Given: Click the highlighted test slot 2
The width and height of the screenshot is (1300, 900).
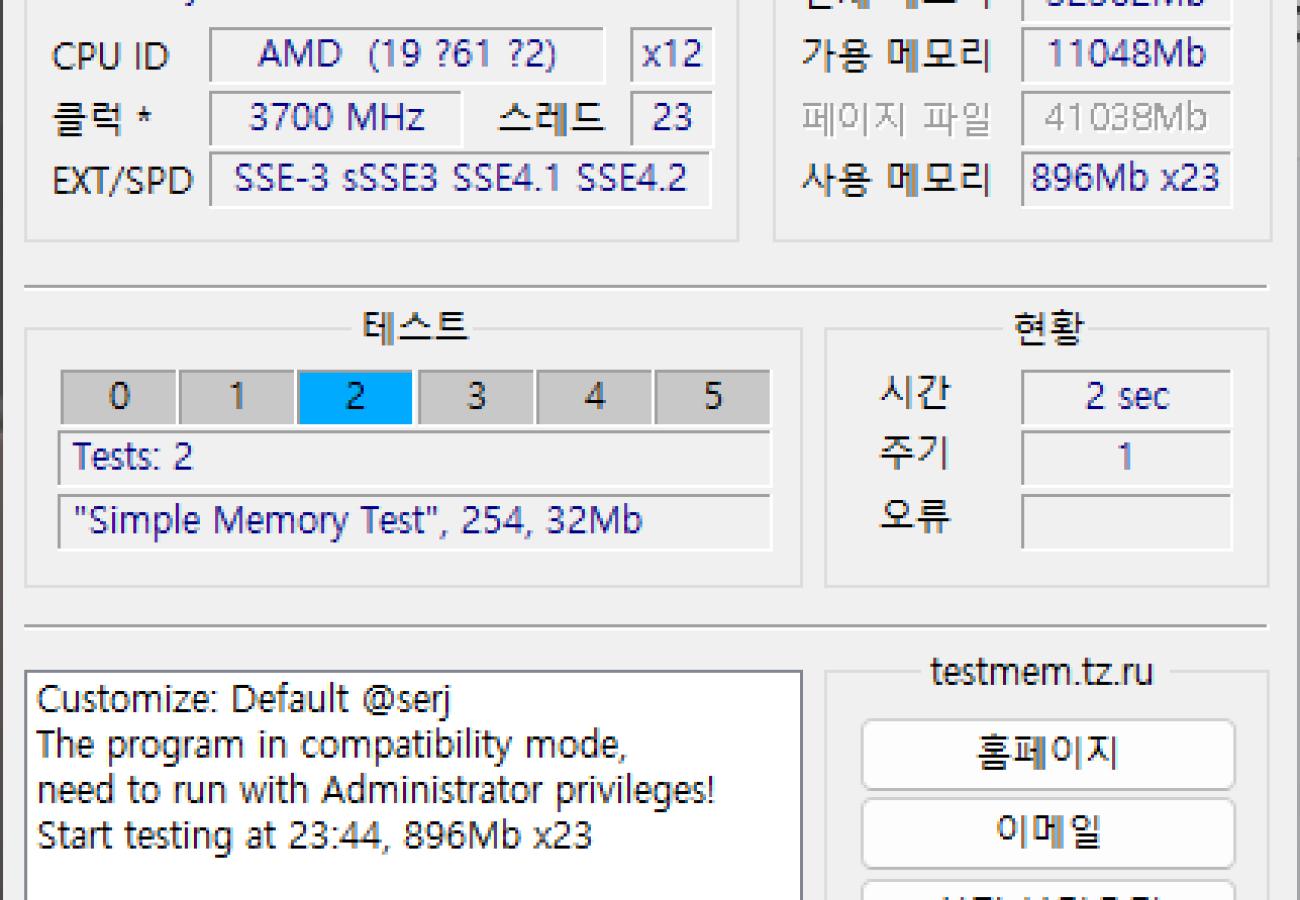Looking at the screenshot, I should (x=356, y=396).
